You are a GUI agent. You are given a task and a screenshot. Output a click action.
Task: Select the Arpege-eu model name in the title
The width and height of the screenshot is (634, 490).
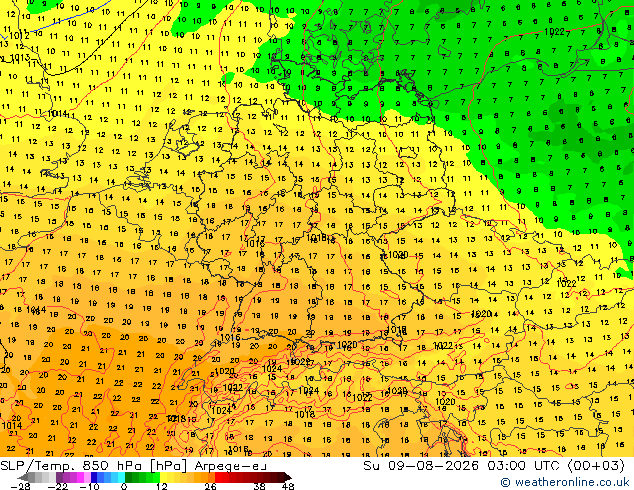click(x=230, y=466)
